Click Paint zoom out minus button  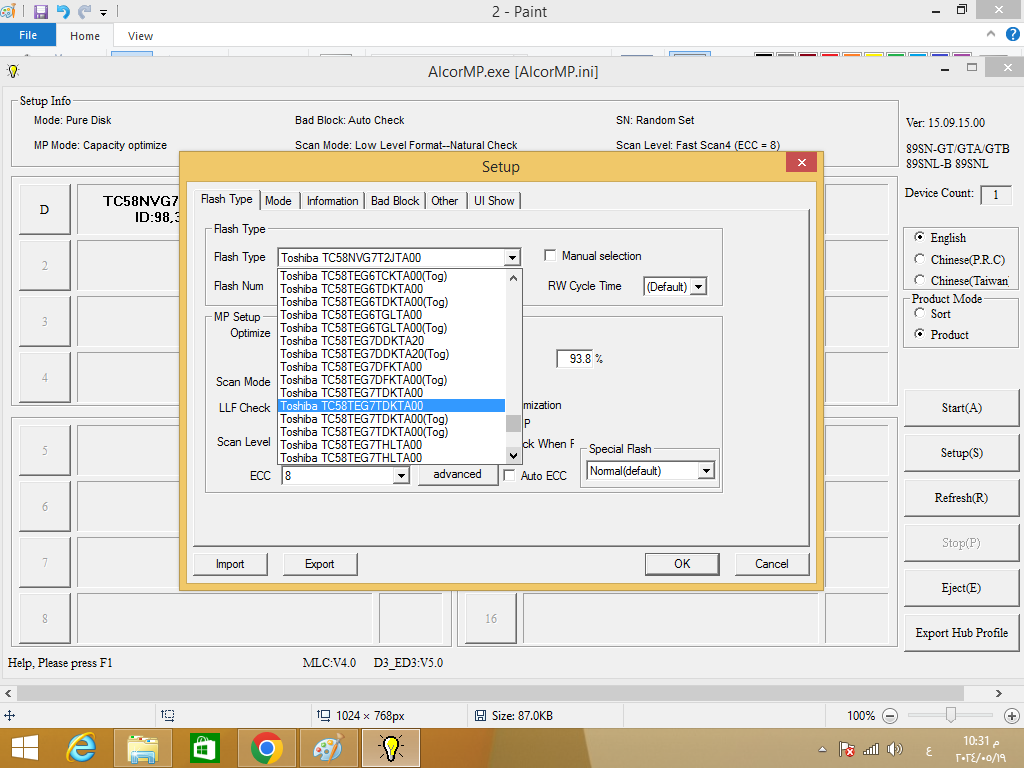pyautogui.click(x=889, y=716)
